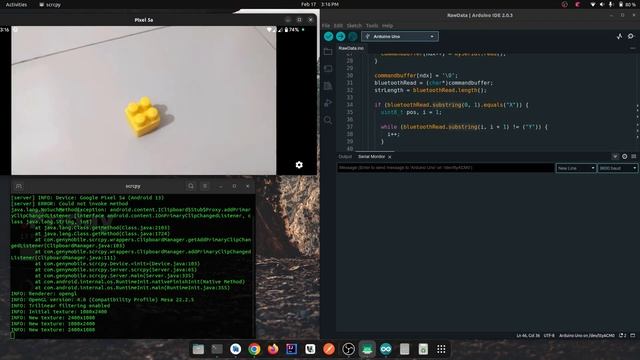The image size is (640, 360).
Task: Open the Files app from the dock
Action: click(198, 349)
